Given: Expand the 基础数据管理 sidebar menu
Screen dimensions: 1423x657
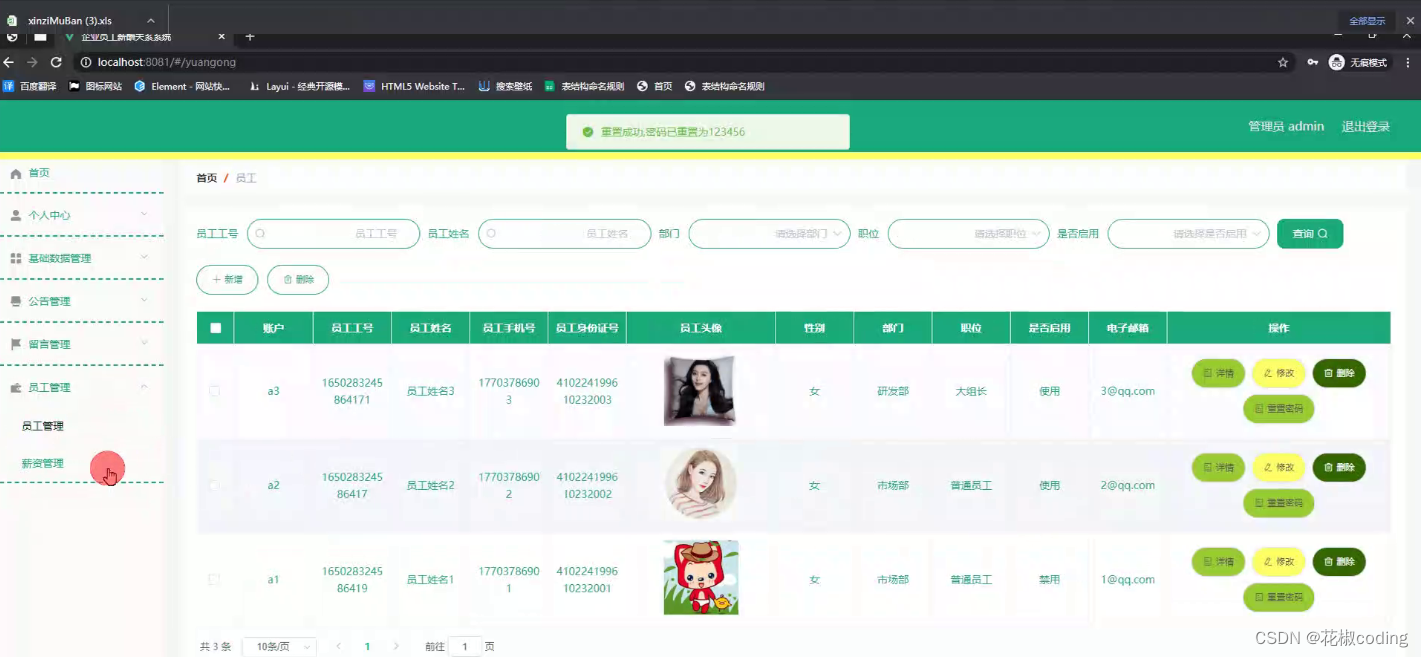Looking at the screenshot, I should (x=80, y=258).
